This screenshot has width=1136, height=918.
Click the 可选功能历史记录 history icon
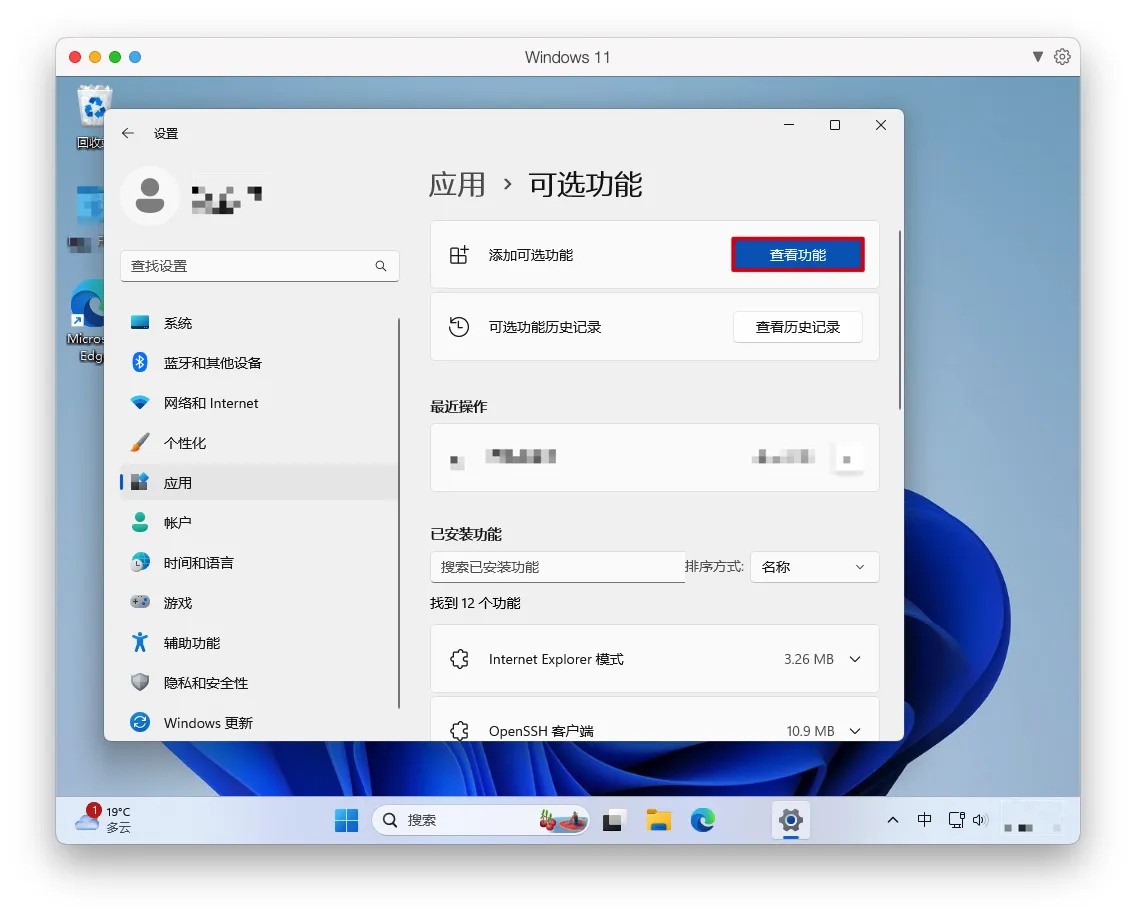[x=459, y=327]
